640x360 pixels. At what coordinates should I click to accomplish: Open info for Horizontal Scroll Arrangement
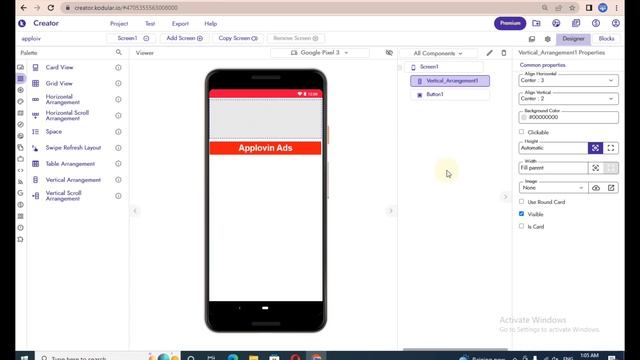tap(118, 116)
